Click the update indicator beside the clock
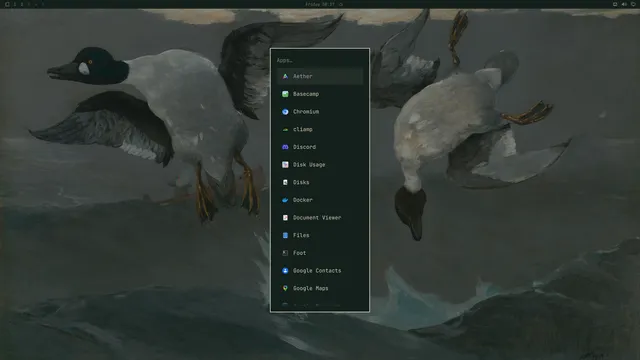This screenshot has height=360, width=640. pyautogui.click(x=341, y=4)
